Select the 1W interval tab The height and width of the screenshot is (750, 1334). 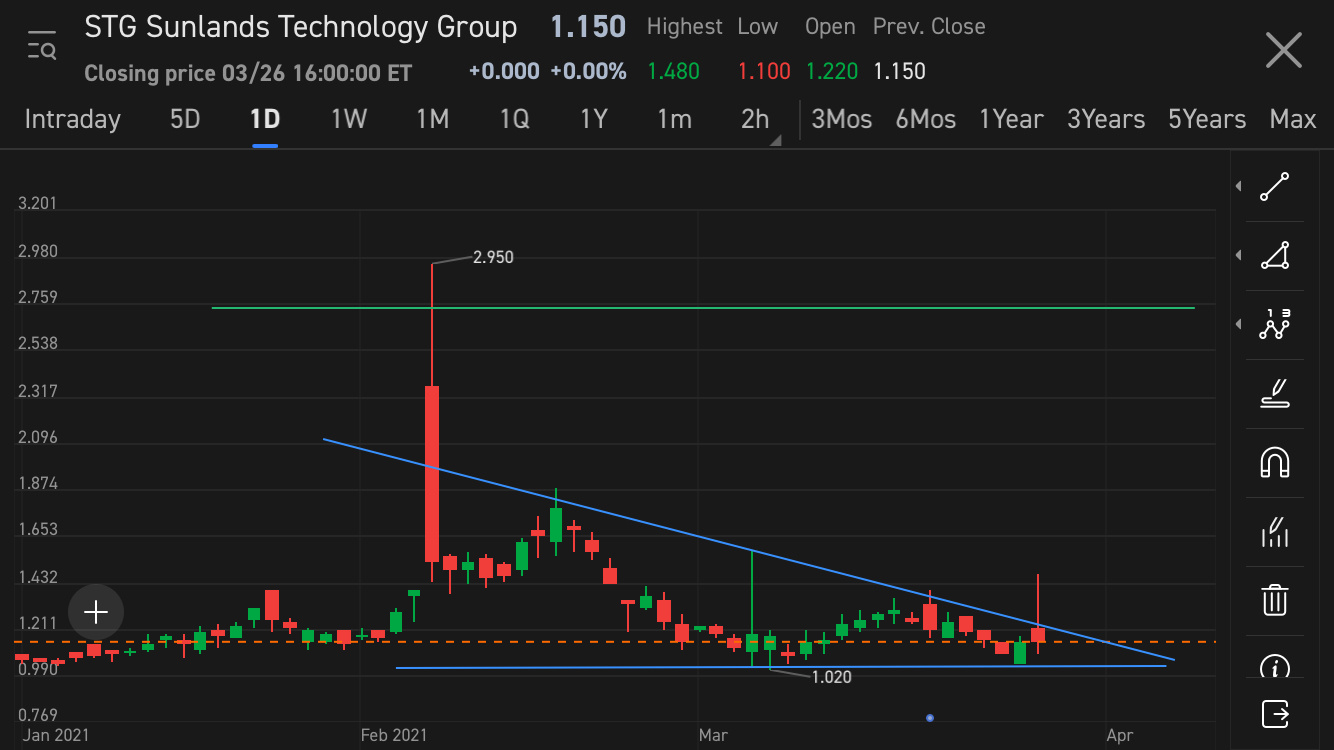pyautogui.click(x=349, y=119)
